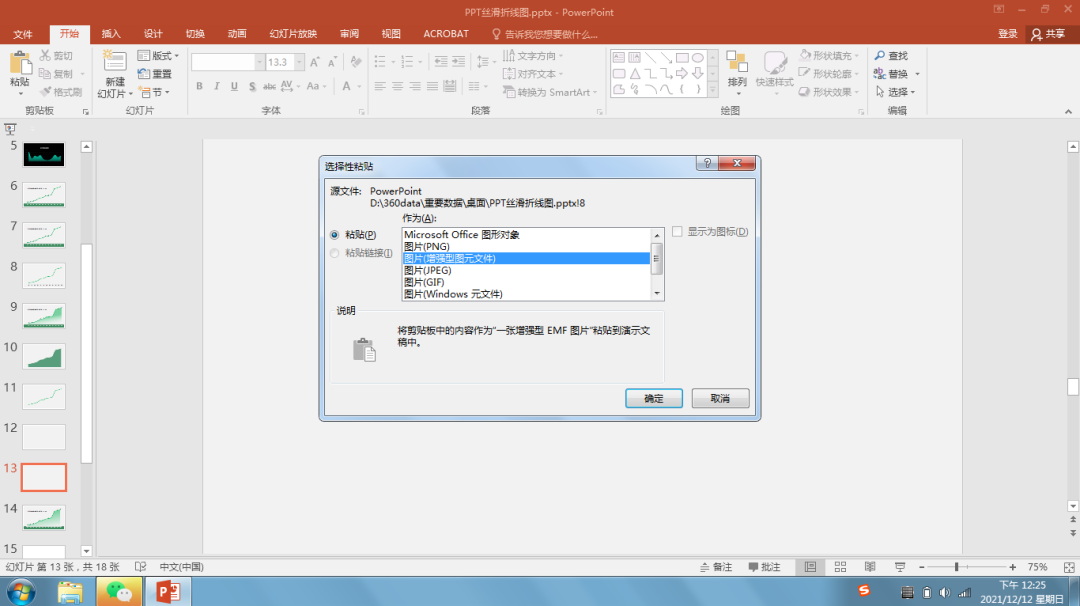
Task: Toggle text shadow S icon
Action: point(252,86)
